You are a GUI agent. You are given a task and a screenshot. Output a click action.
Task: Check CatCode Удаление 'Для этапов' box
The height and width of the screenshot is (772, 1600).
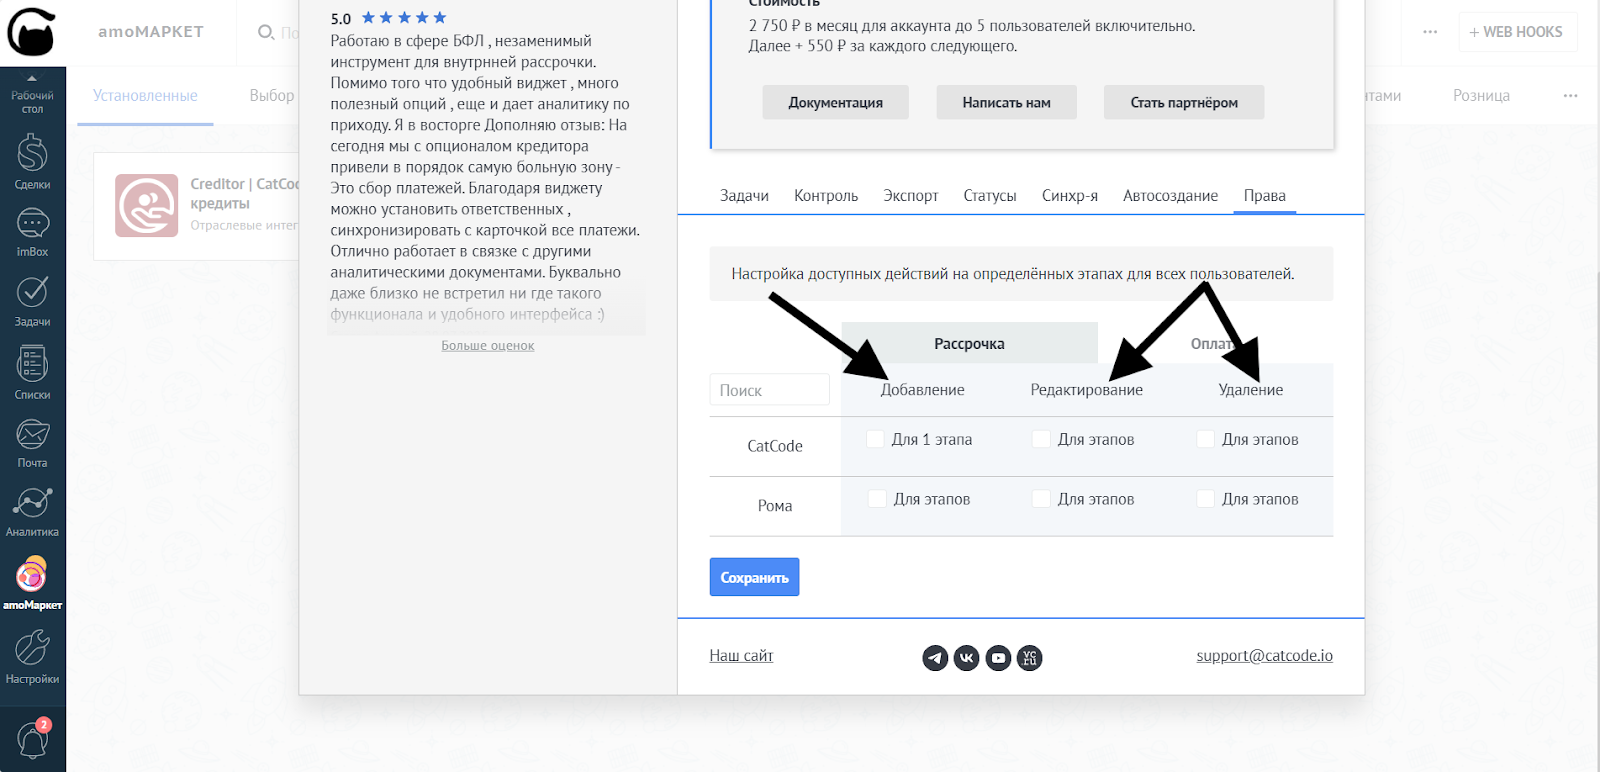[x=1206, y=439]
